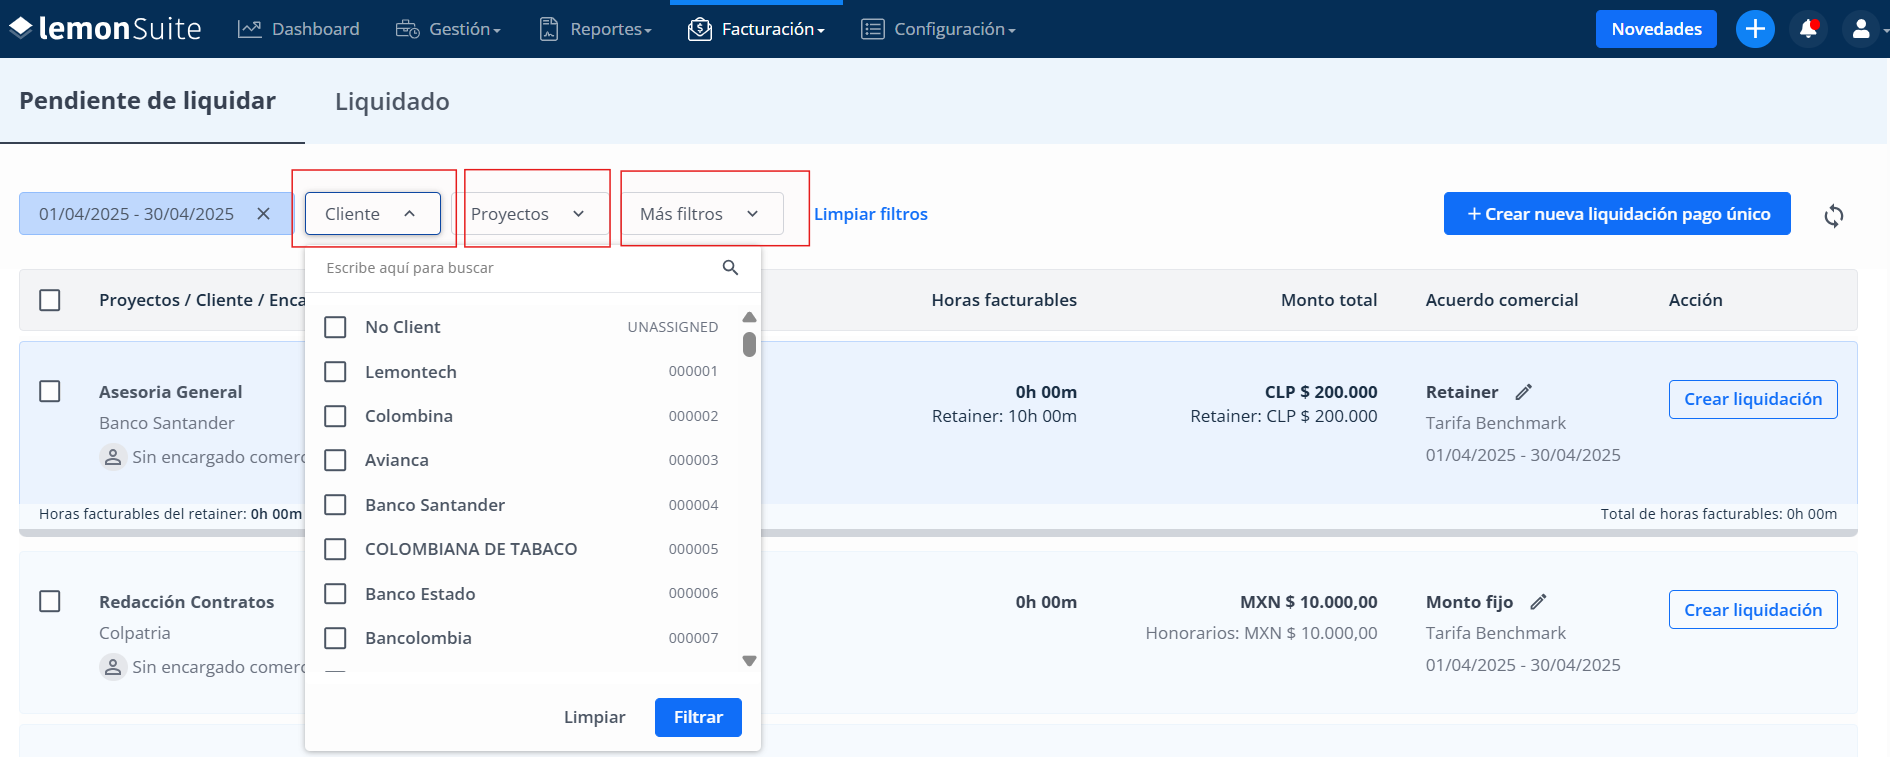
Task: Click Crear nueva liquidación pago único
Action: (x=1617, y=214)
